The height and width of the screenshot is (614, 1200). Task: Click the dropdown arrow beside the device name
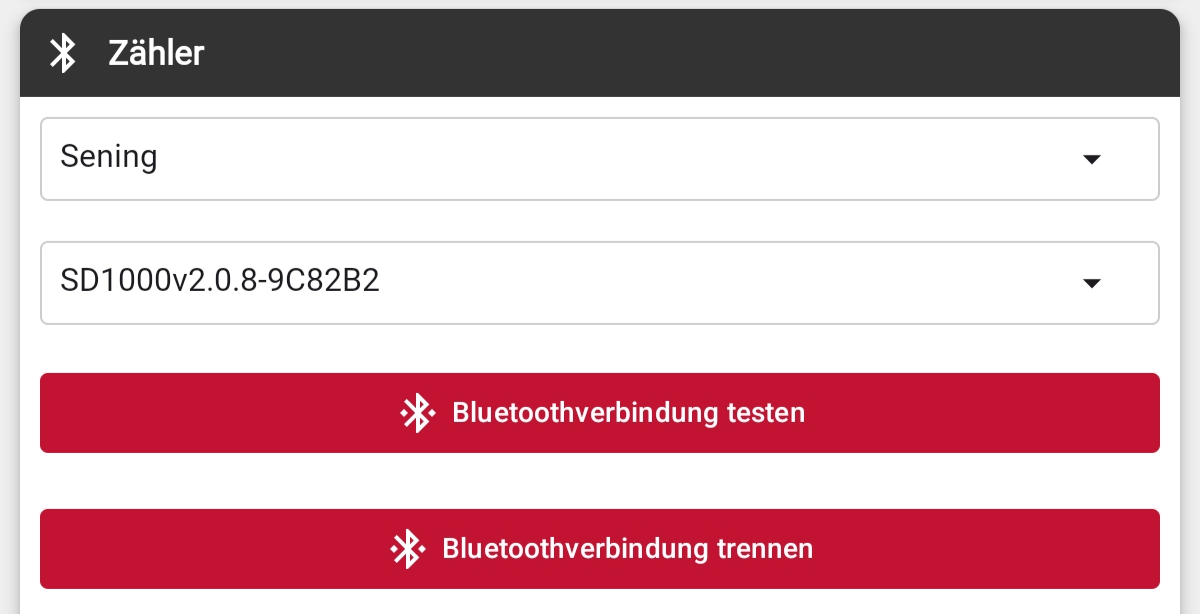(x=1092, y=283)
